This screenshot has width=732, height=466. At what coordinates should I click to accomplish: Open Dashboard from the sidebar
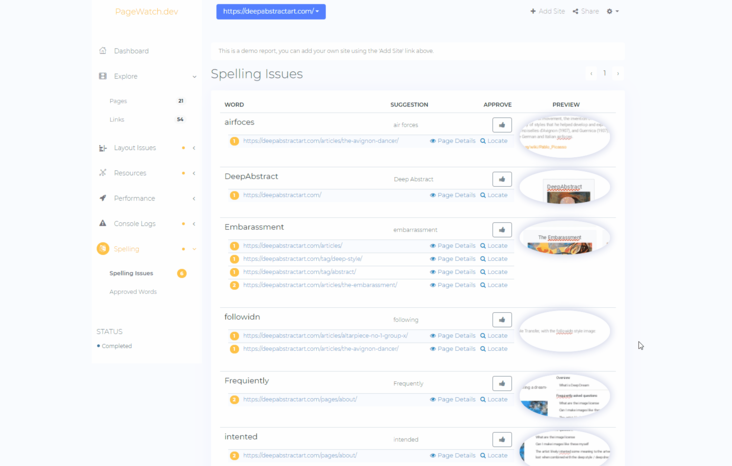pos(131,51)
